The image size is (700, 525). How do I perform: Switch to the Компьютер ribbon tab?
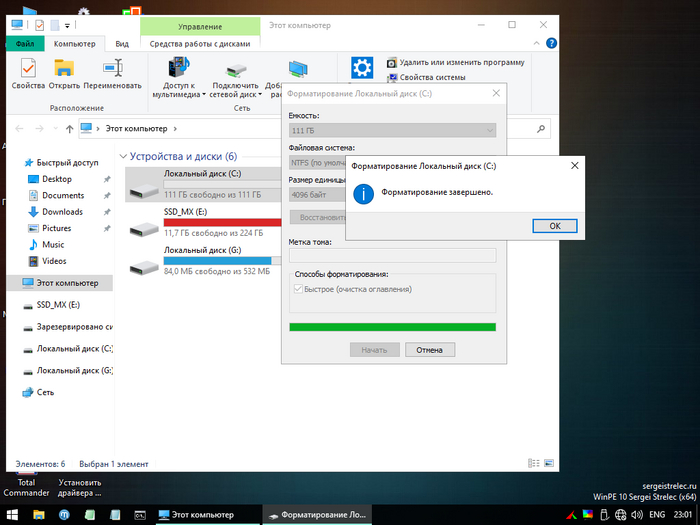[x=75, y=44]
